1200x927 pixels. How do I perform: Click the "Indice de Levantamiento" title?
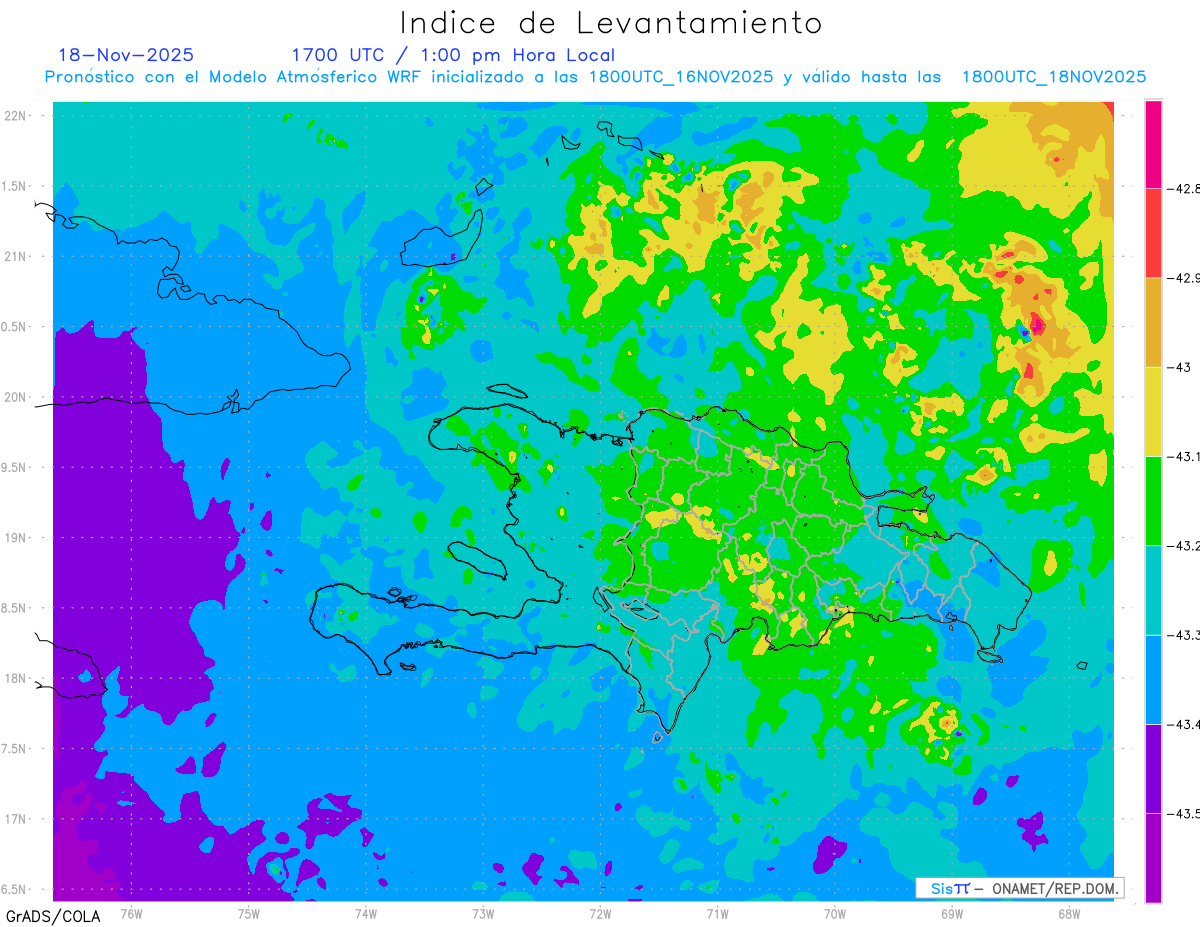point(611,22)
